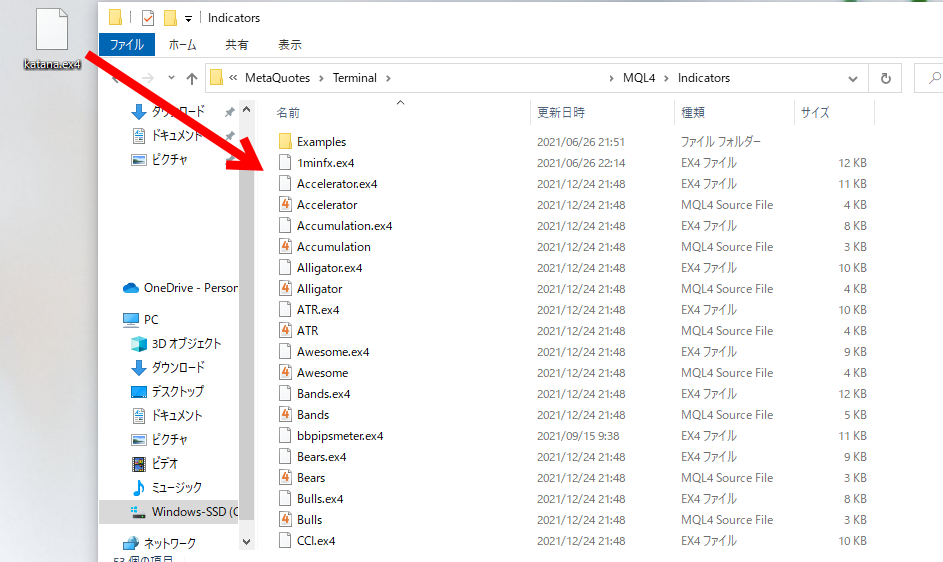Open the 3D オブジェクト folder
The height and width of the screenshot is (562, 943).
(186, 344)
